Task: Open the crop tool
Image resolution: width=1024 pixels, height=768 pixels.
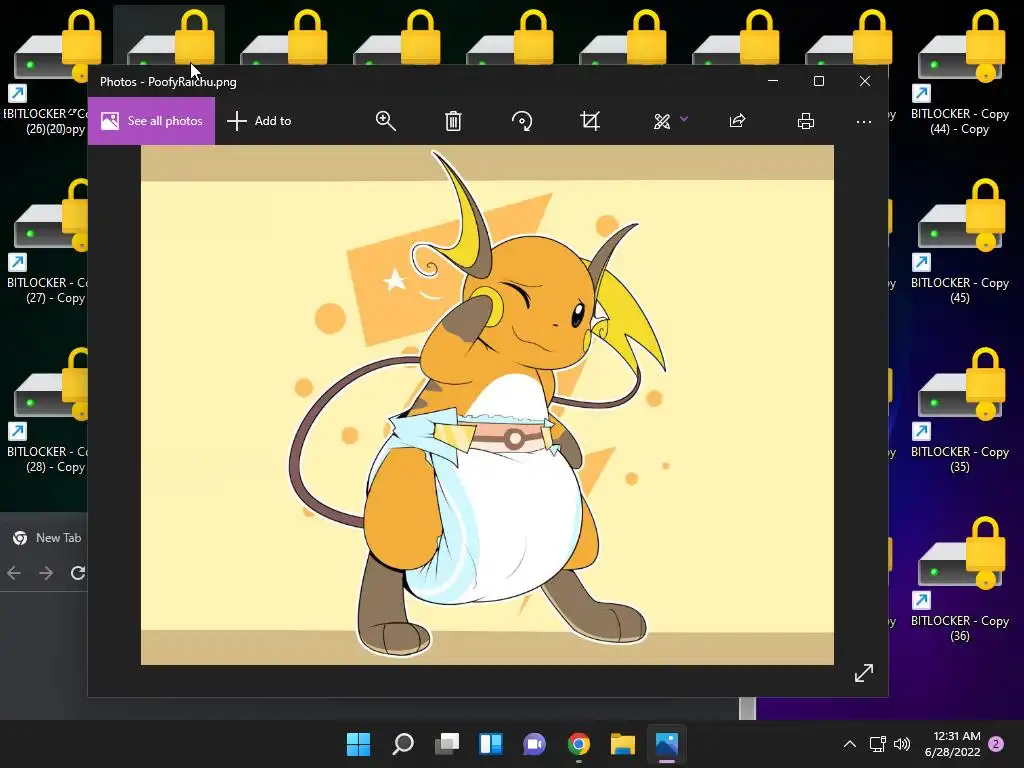Action: 590,121
